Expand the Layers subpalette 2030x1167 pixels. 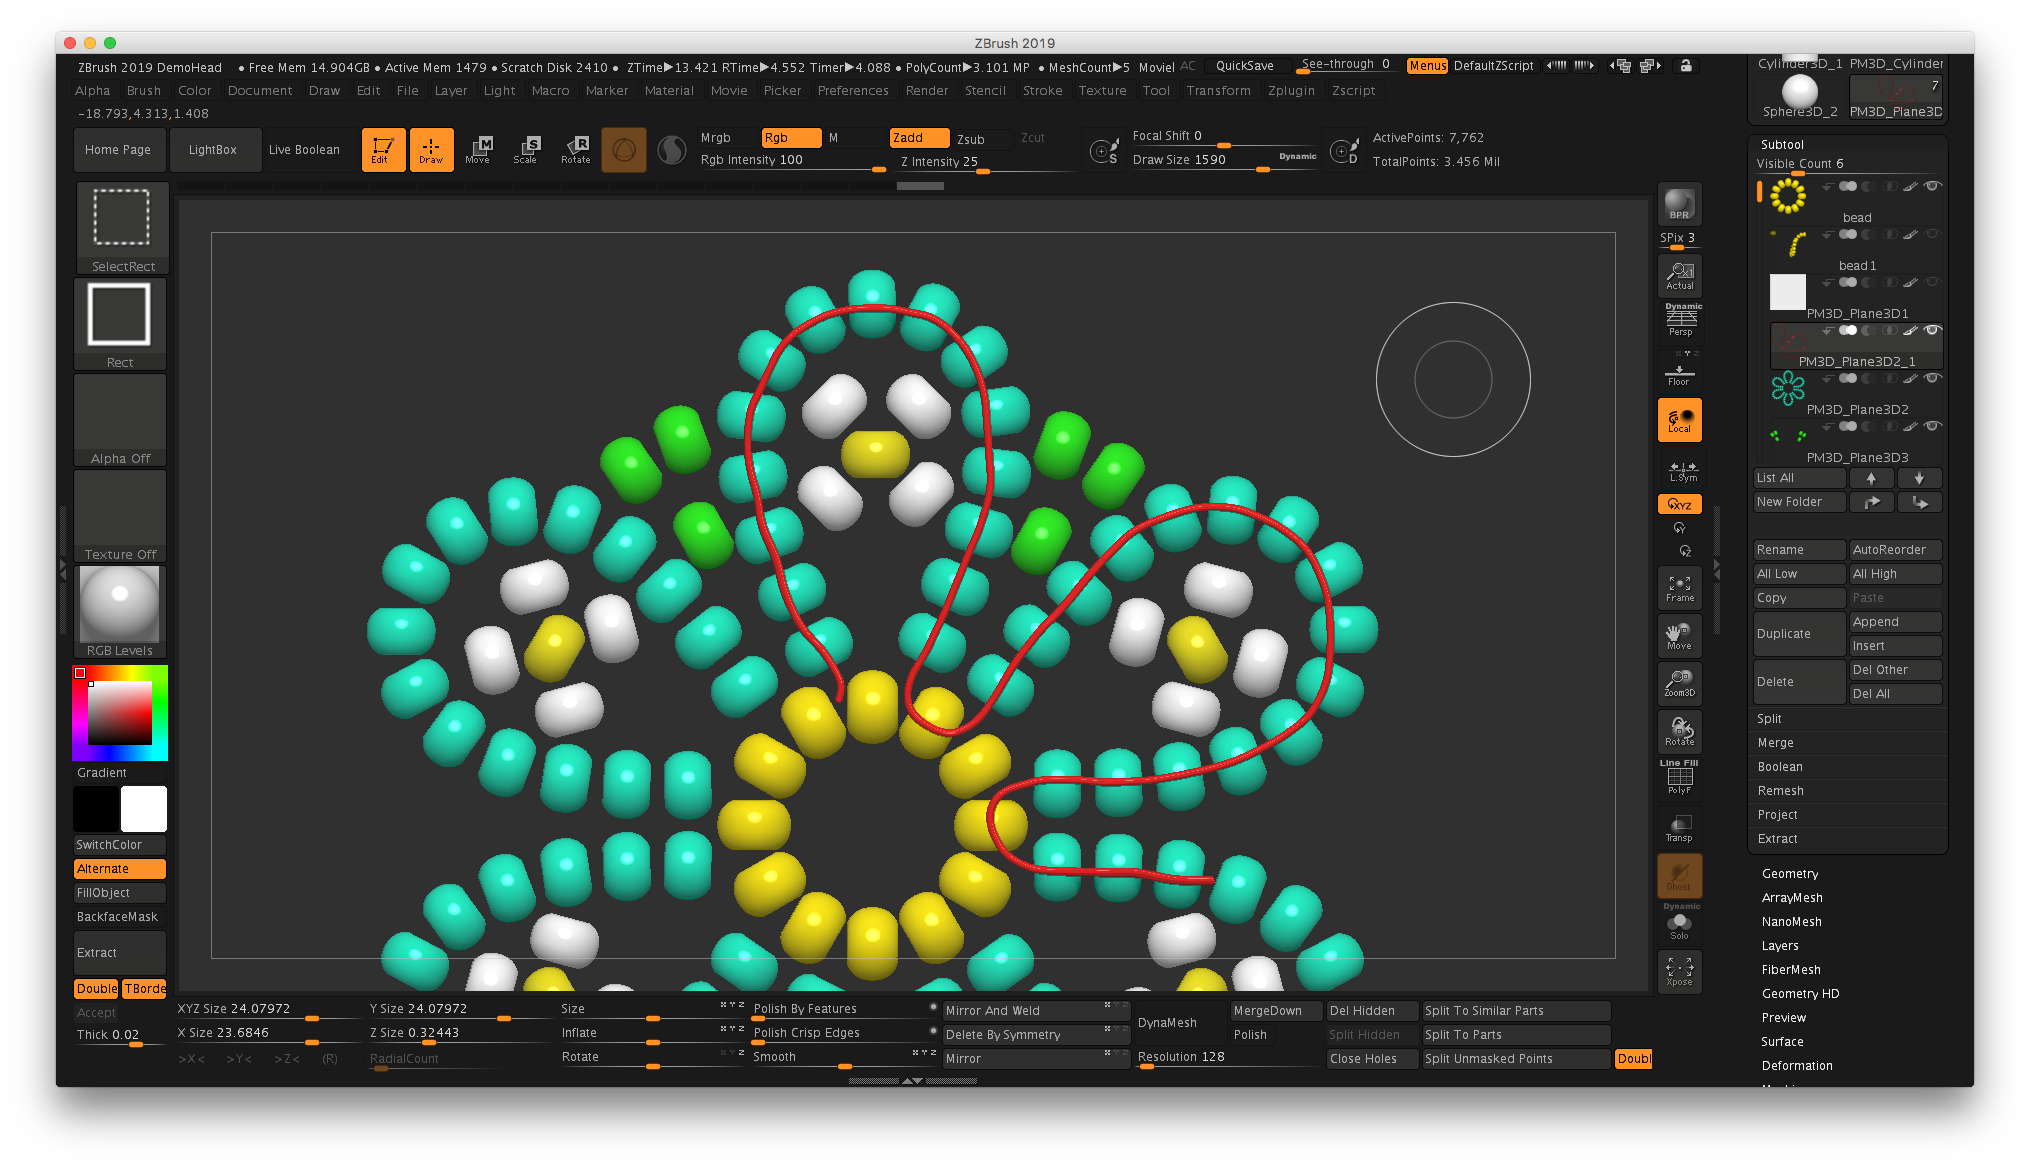pyautogui.click(x=1780, y=946)
